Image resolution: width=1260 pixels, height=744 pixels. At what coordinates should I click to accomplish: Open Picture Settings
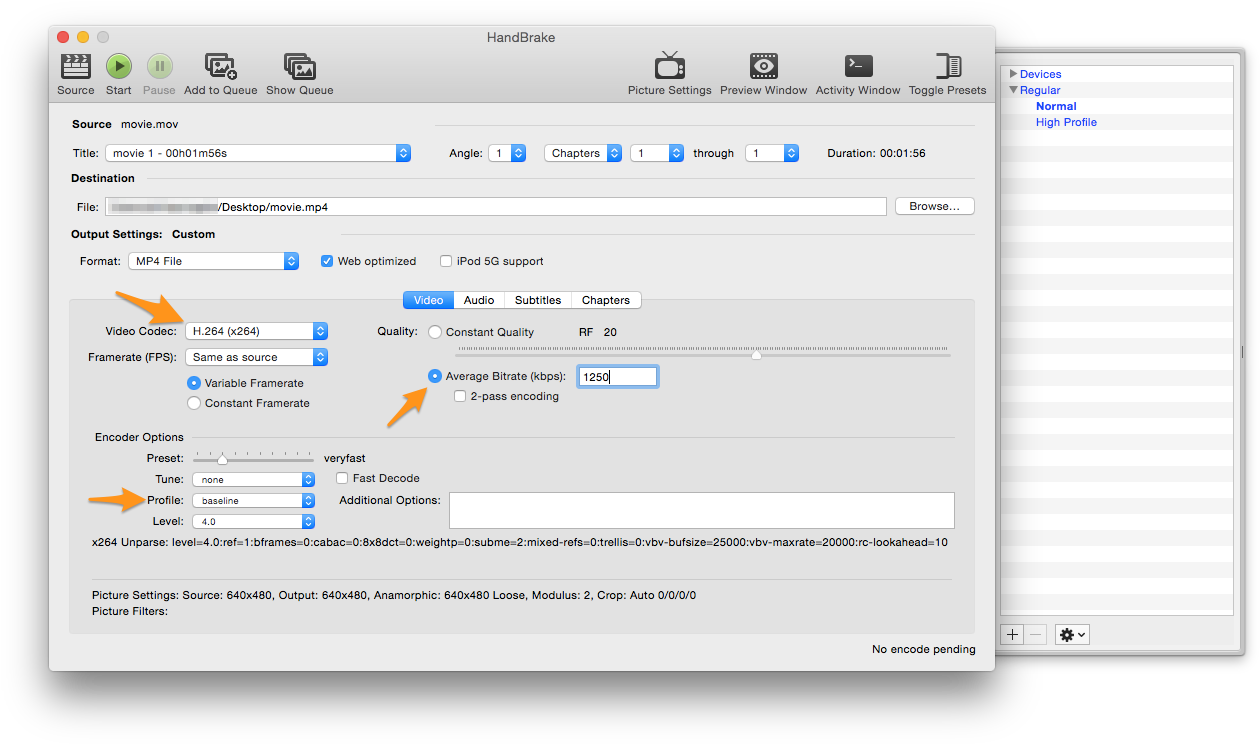pos(669,70)
